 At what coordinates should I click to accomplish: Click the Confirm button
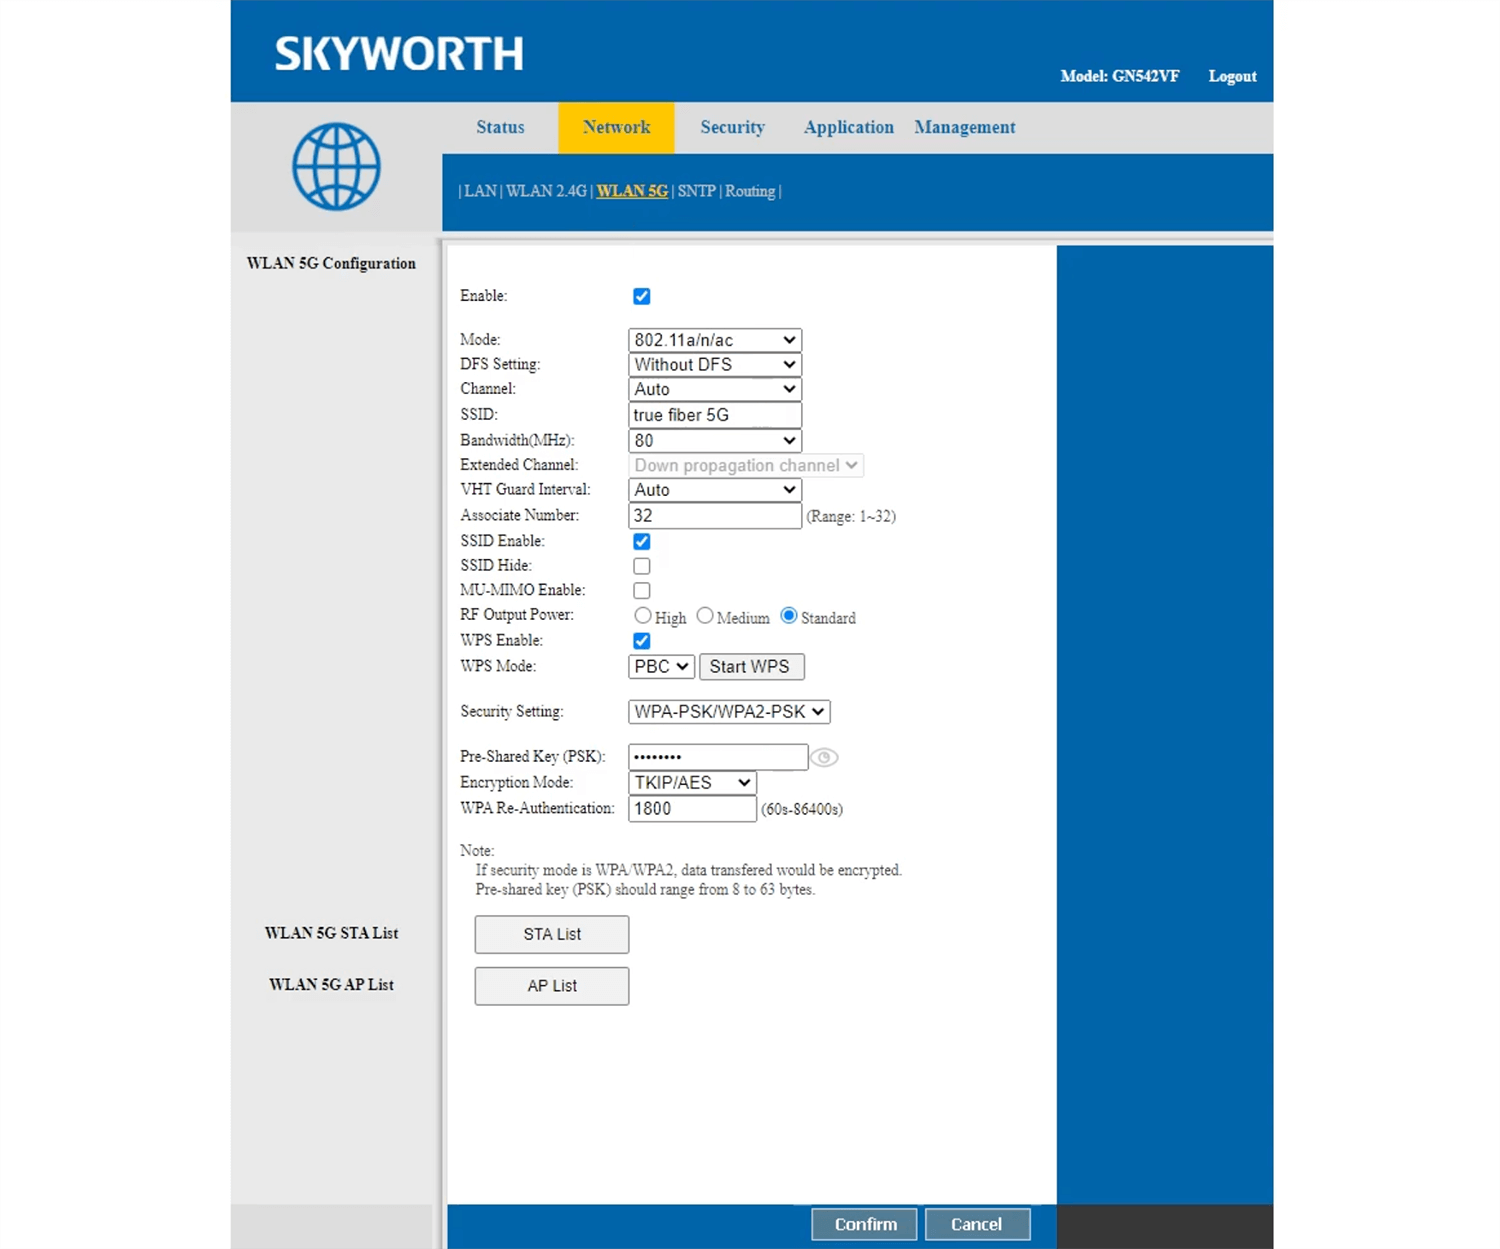[865, 1224]
